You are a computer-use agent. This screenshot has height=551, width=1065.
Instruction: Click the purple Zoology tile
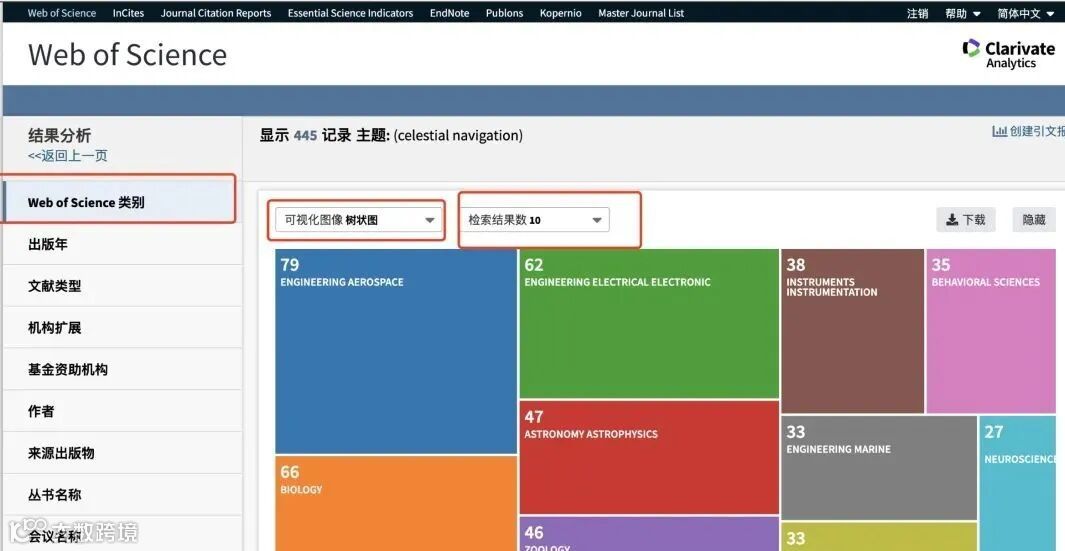649,534
